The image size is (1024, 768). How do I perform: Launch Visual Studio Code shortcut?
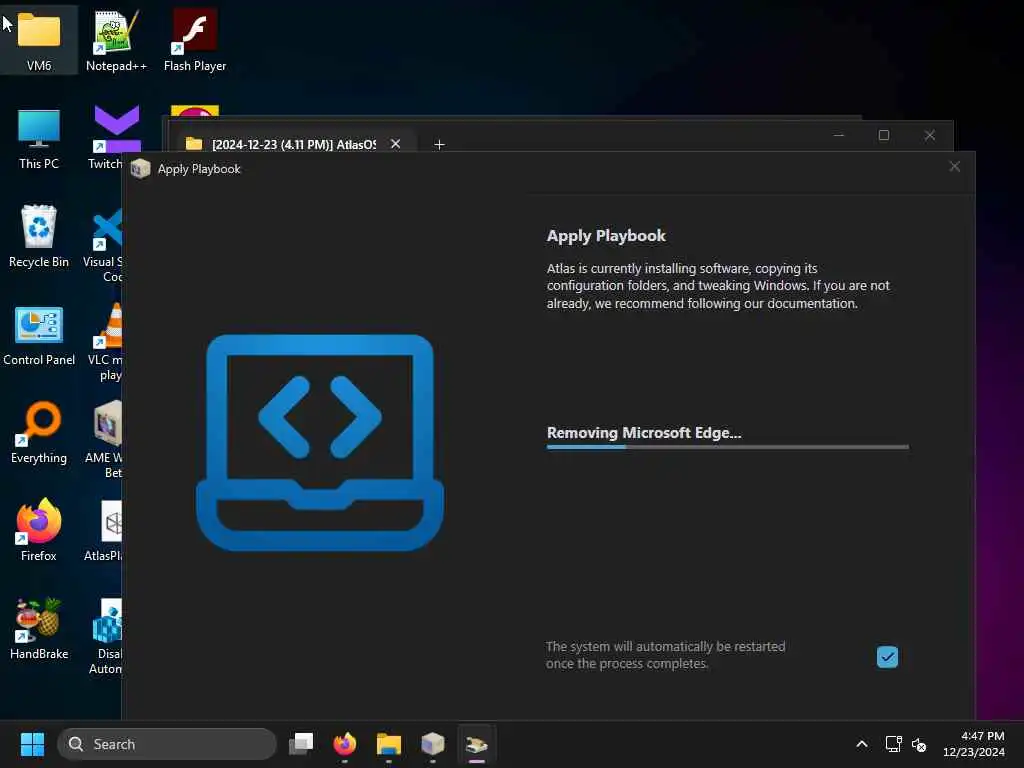[x=104, y=244]
